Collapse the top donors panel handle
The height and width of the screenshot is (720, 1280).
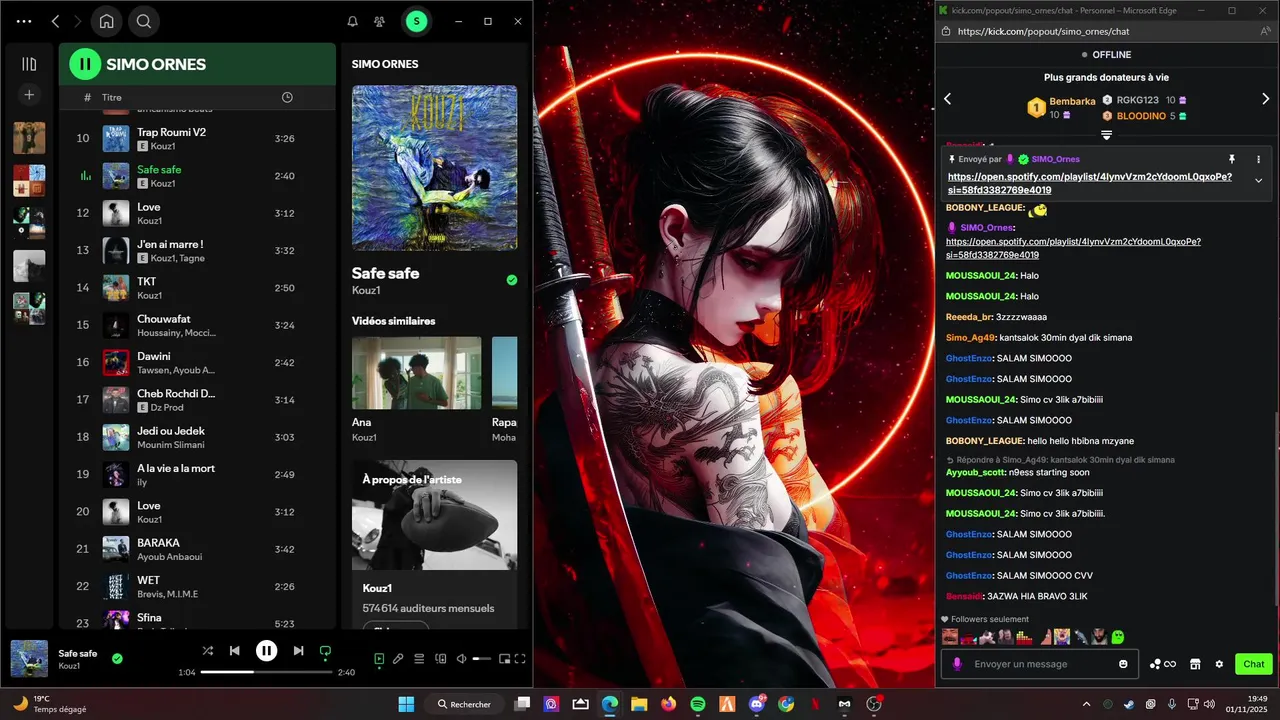pos(1107,135)
